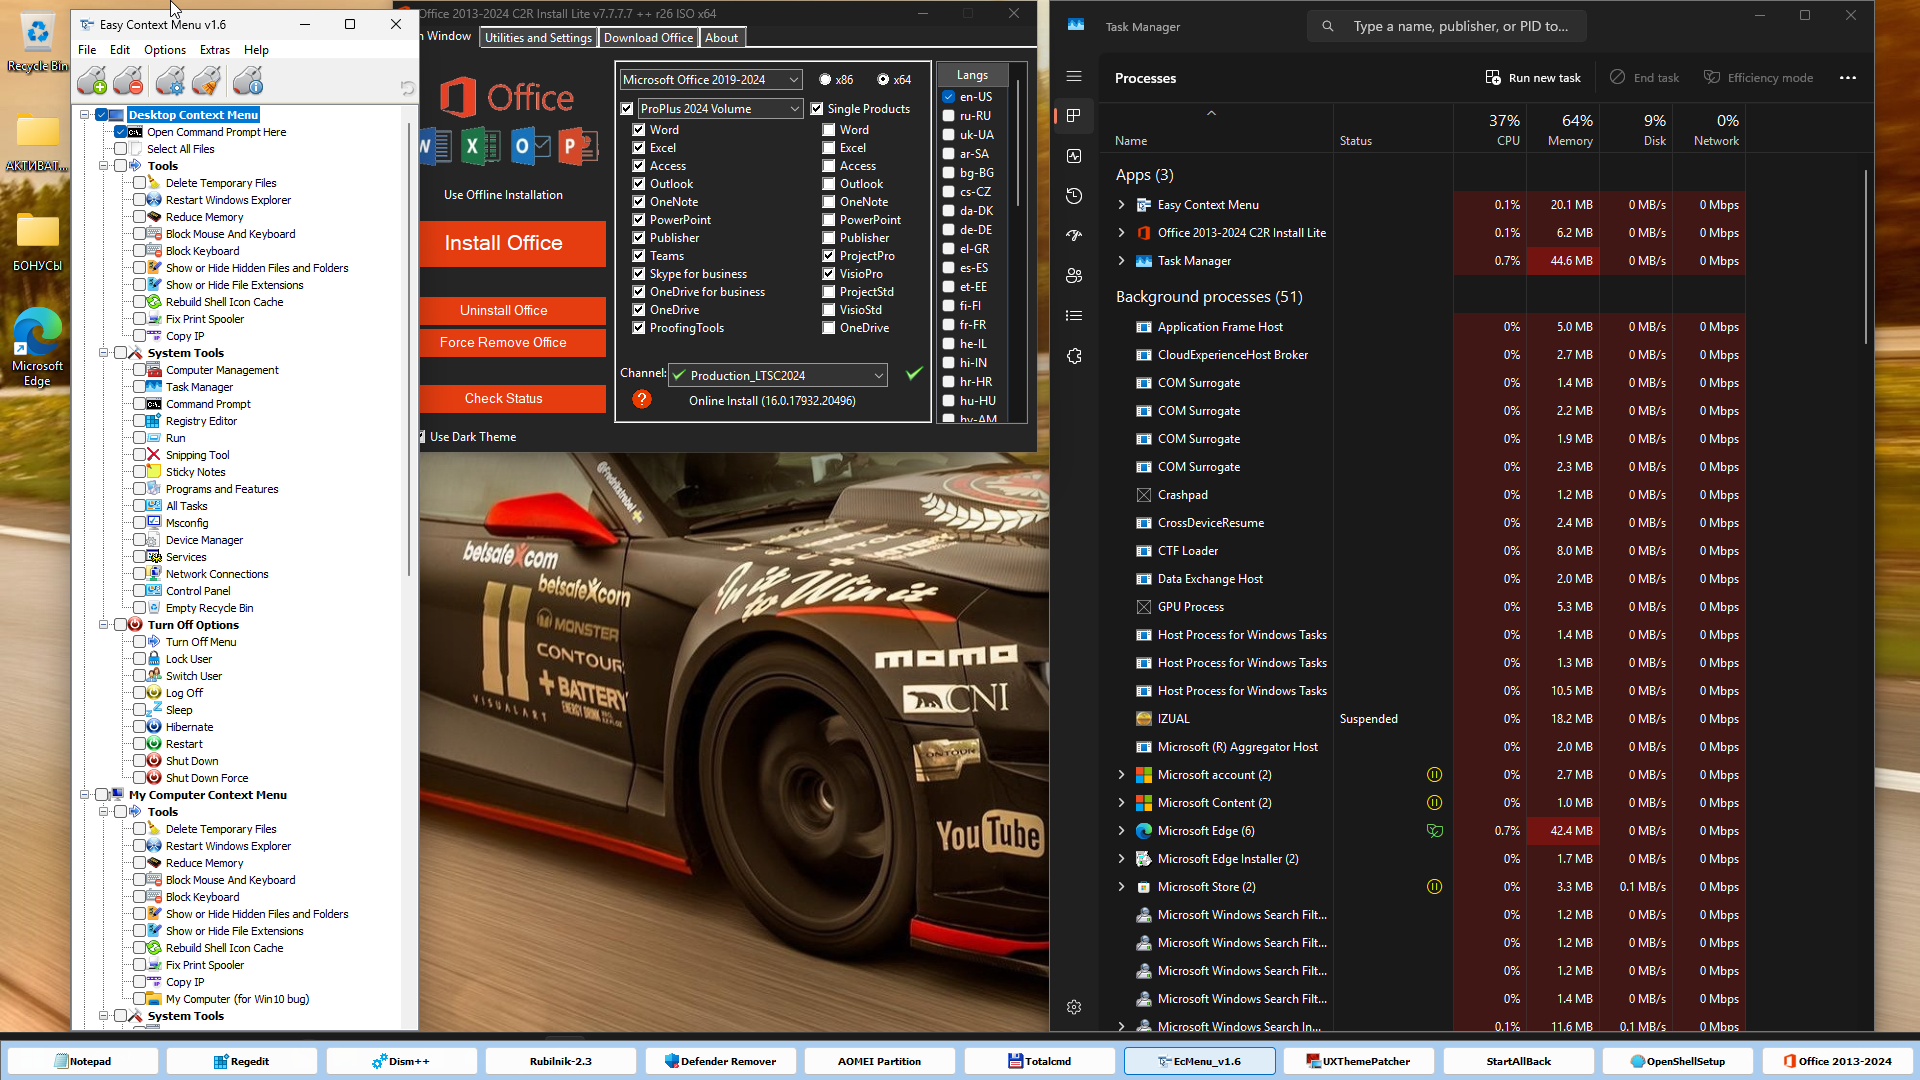This screenshot has width=1920, height=1080.
Task: Switch to Download Office tab
Action: [648, 38]
